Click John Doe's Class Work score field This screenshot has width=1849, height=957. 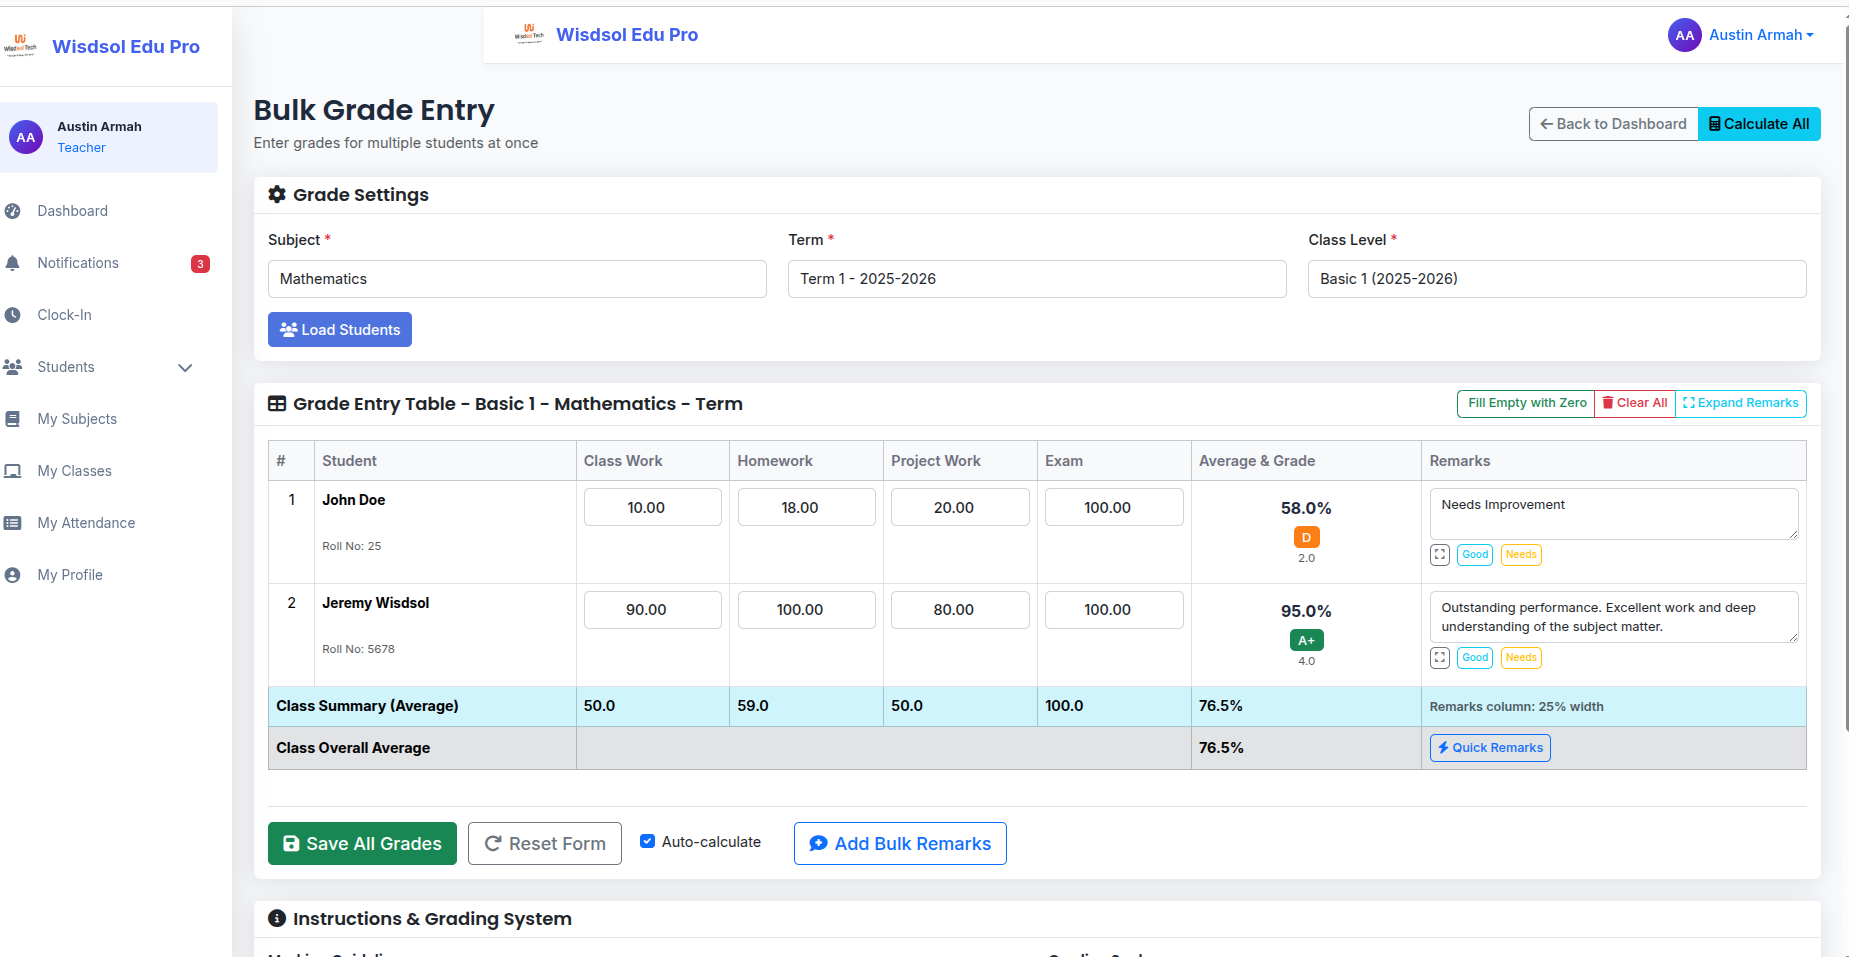pyautogui.click(x=652, y=507)
